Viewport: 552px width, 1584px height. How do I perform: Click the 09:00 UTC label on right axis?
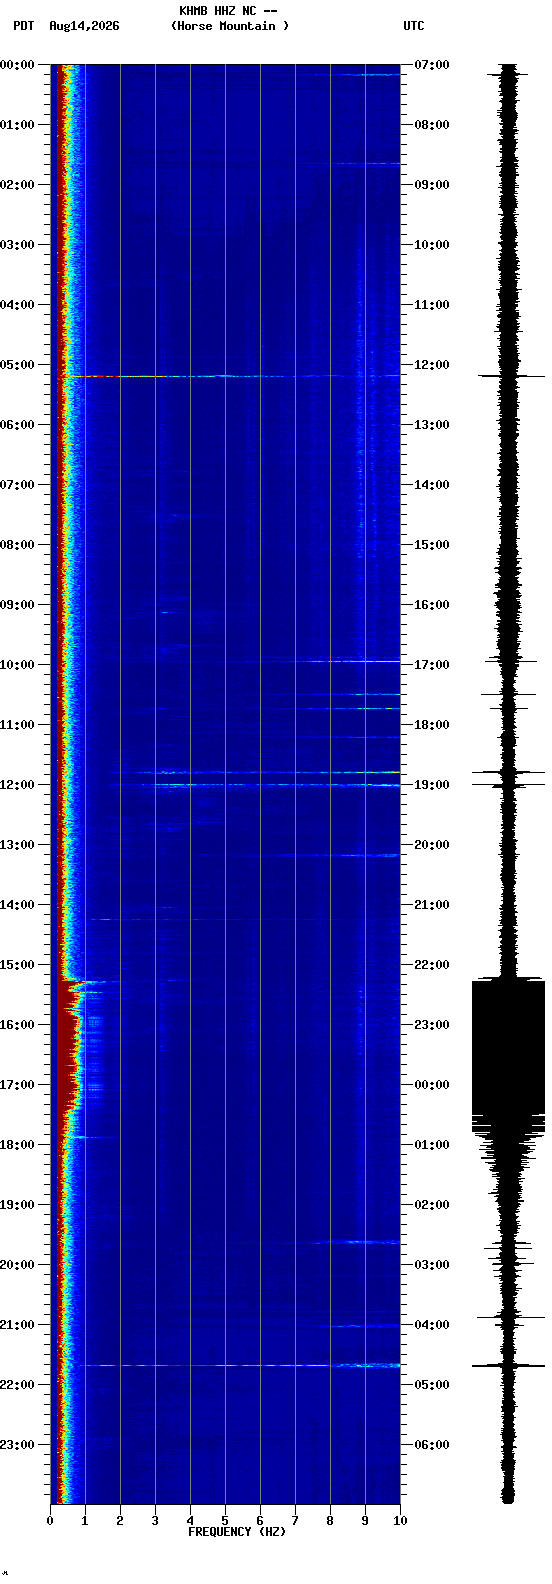pos(432,185)
